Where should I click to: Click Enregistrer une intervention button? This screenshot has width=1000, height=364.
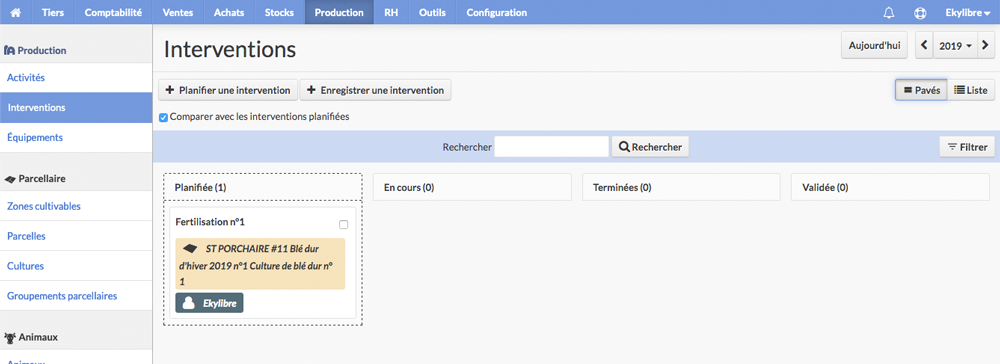pyautogui.click(x=376, y=90)
